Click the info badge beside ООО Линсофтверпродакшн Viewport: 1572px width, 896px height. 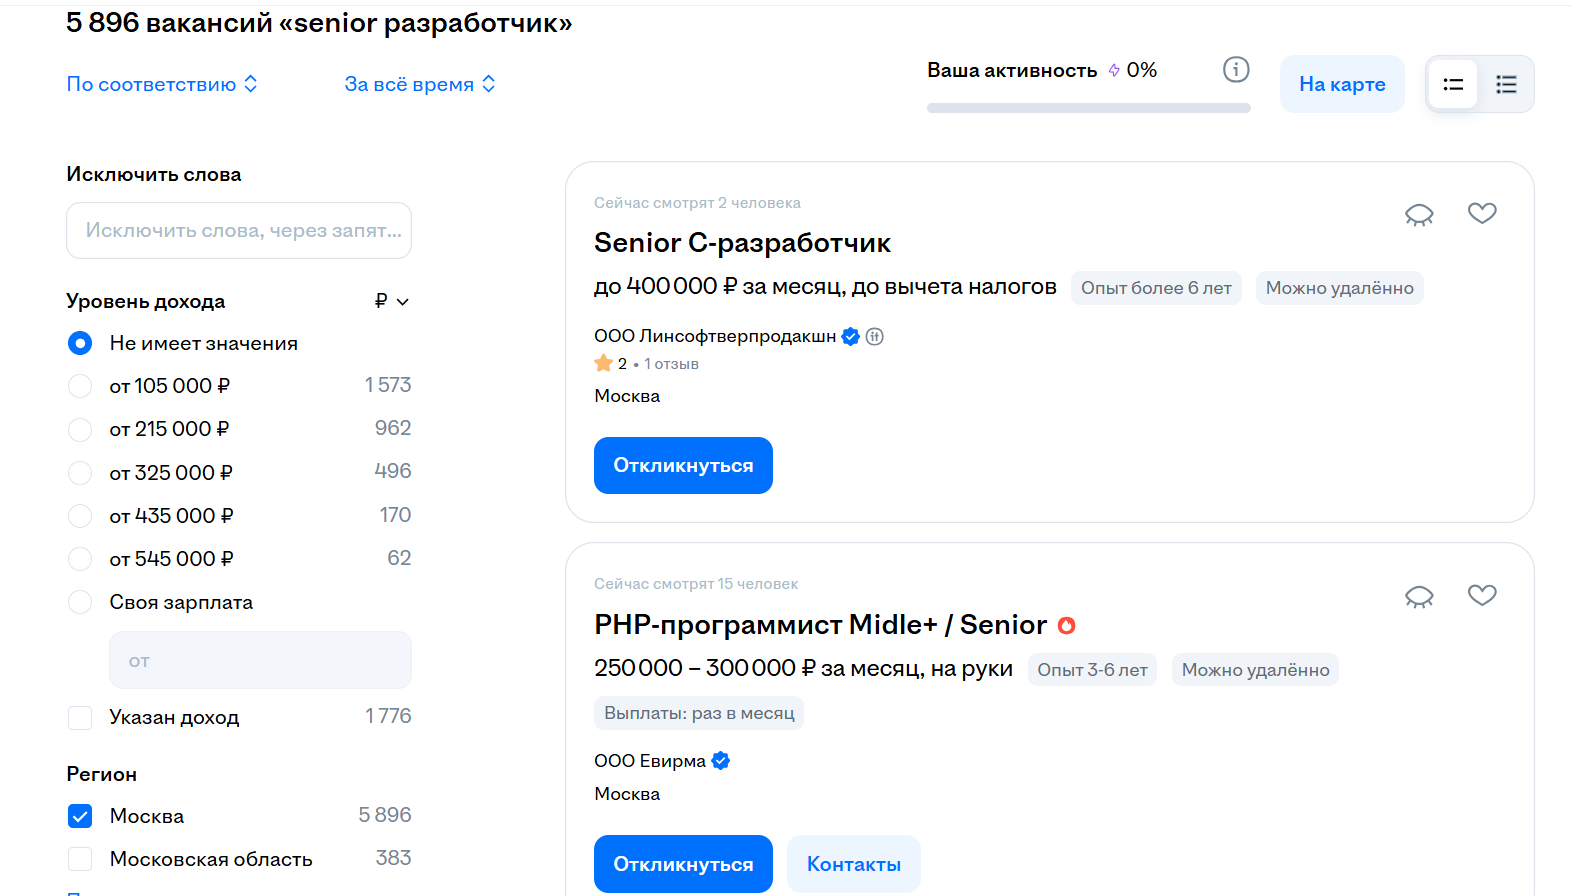(x=875, y=336)
